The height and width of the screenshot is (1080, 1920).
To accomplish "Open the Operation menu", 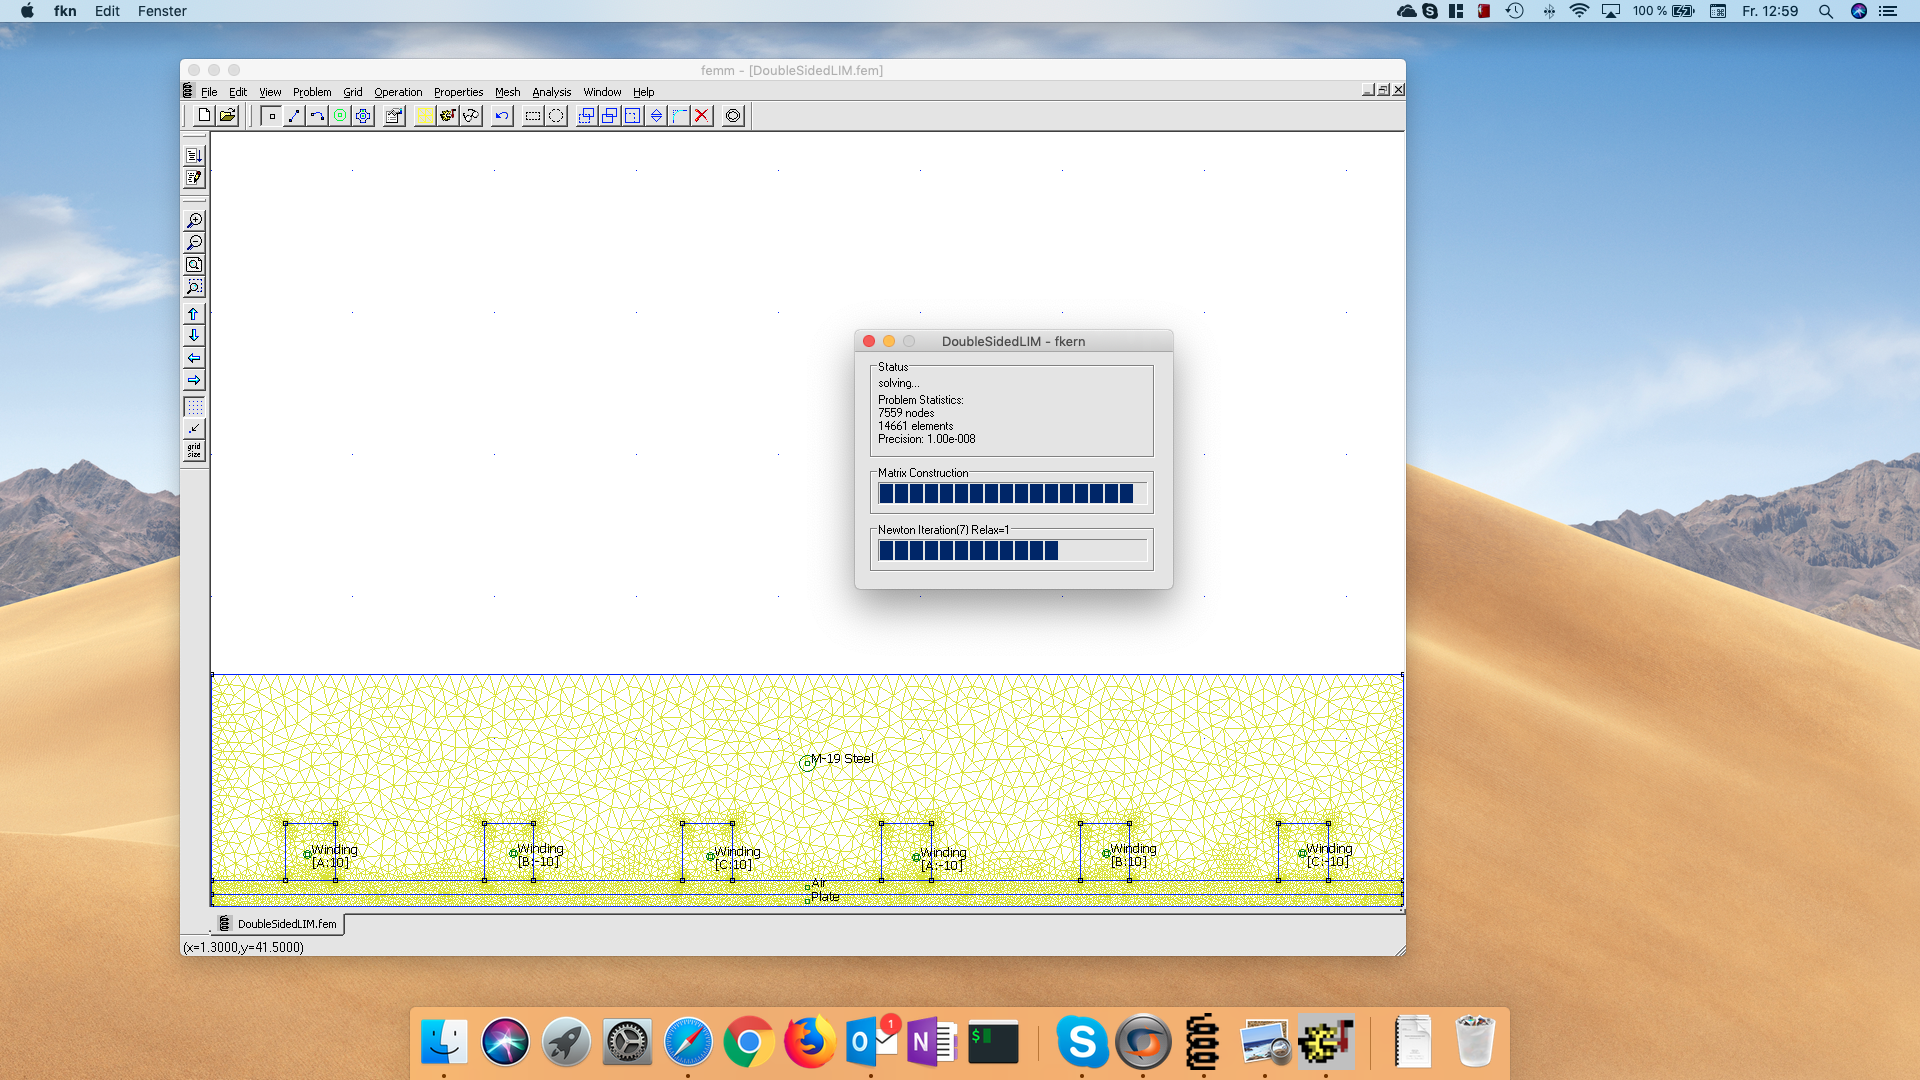I will pos(398,91).
